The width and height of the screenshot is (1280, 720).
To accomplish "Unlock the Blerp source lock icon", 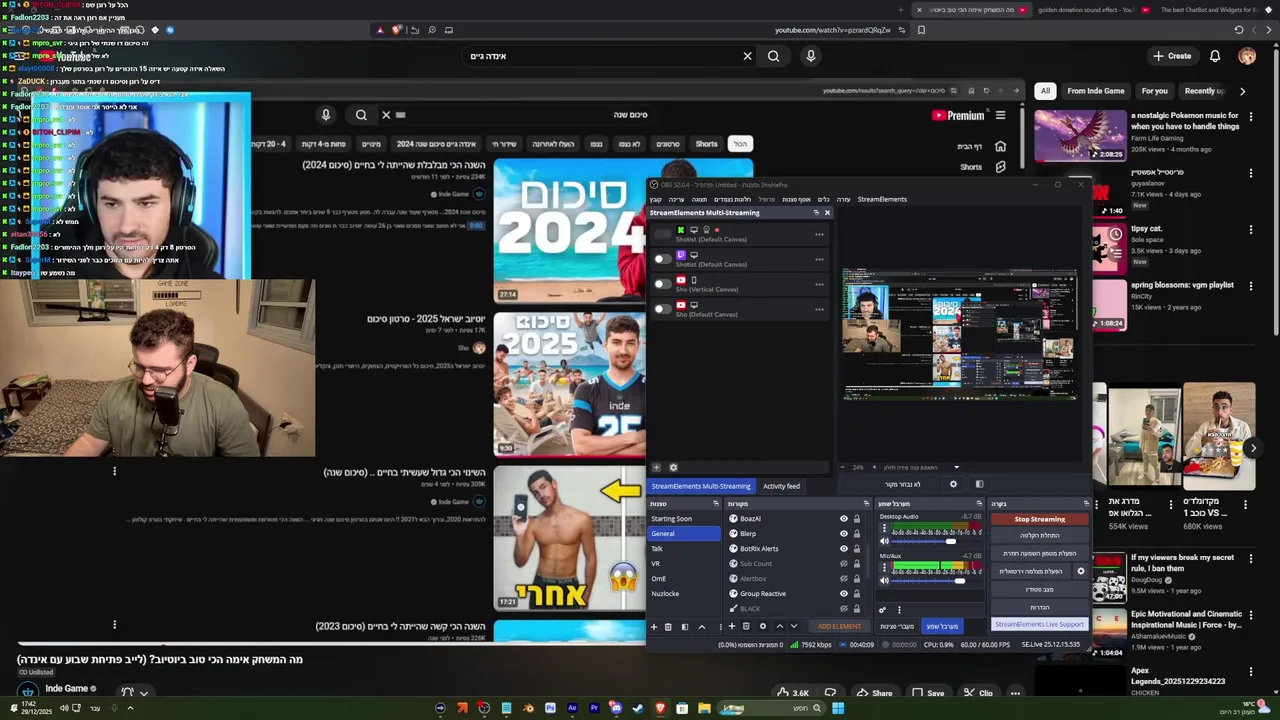I will pos(857,534).
